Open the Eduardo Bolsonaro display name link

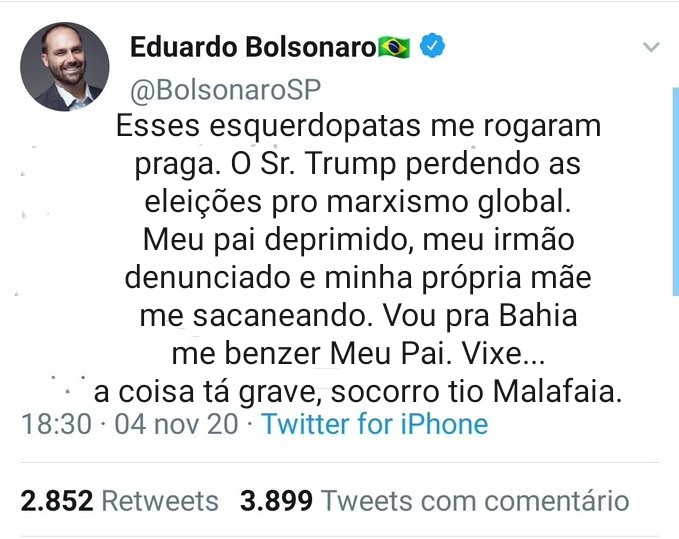[252, 47]
